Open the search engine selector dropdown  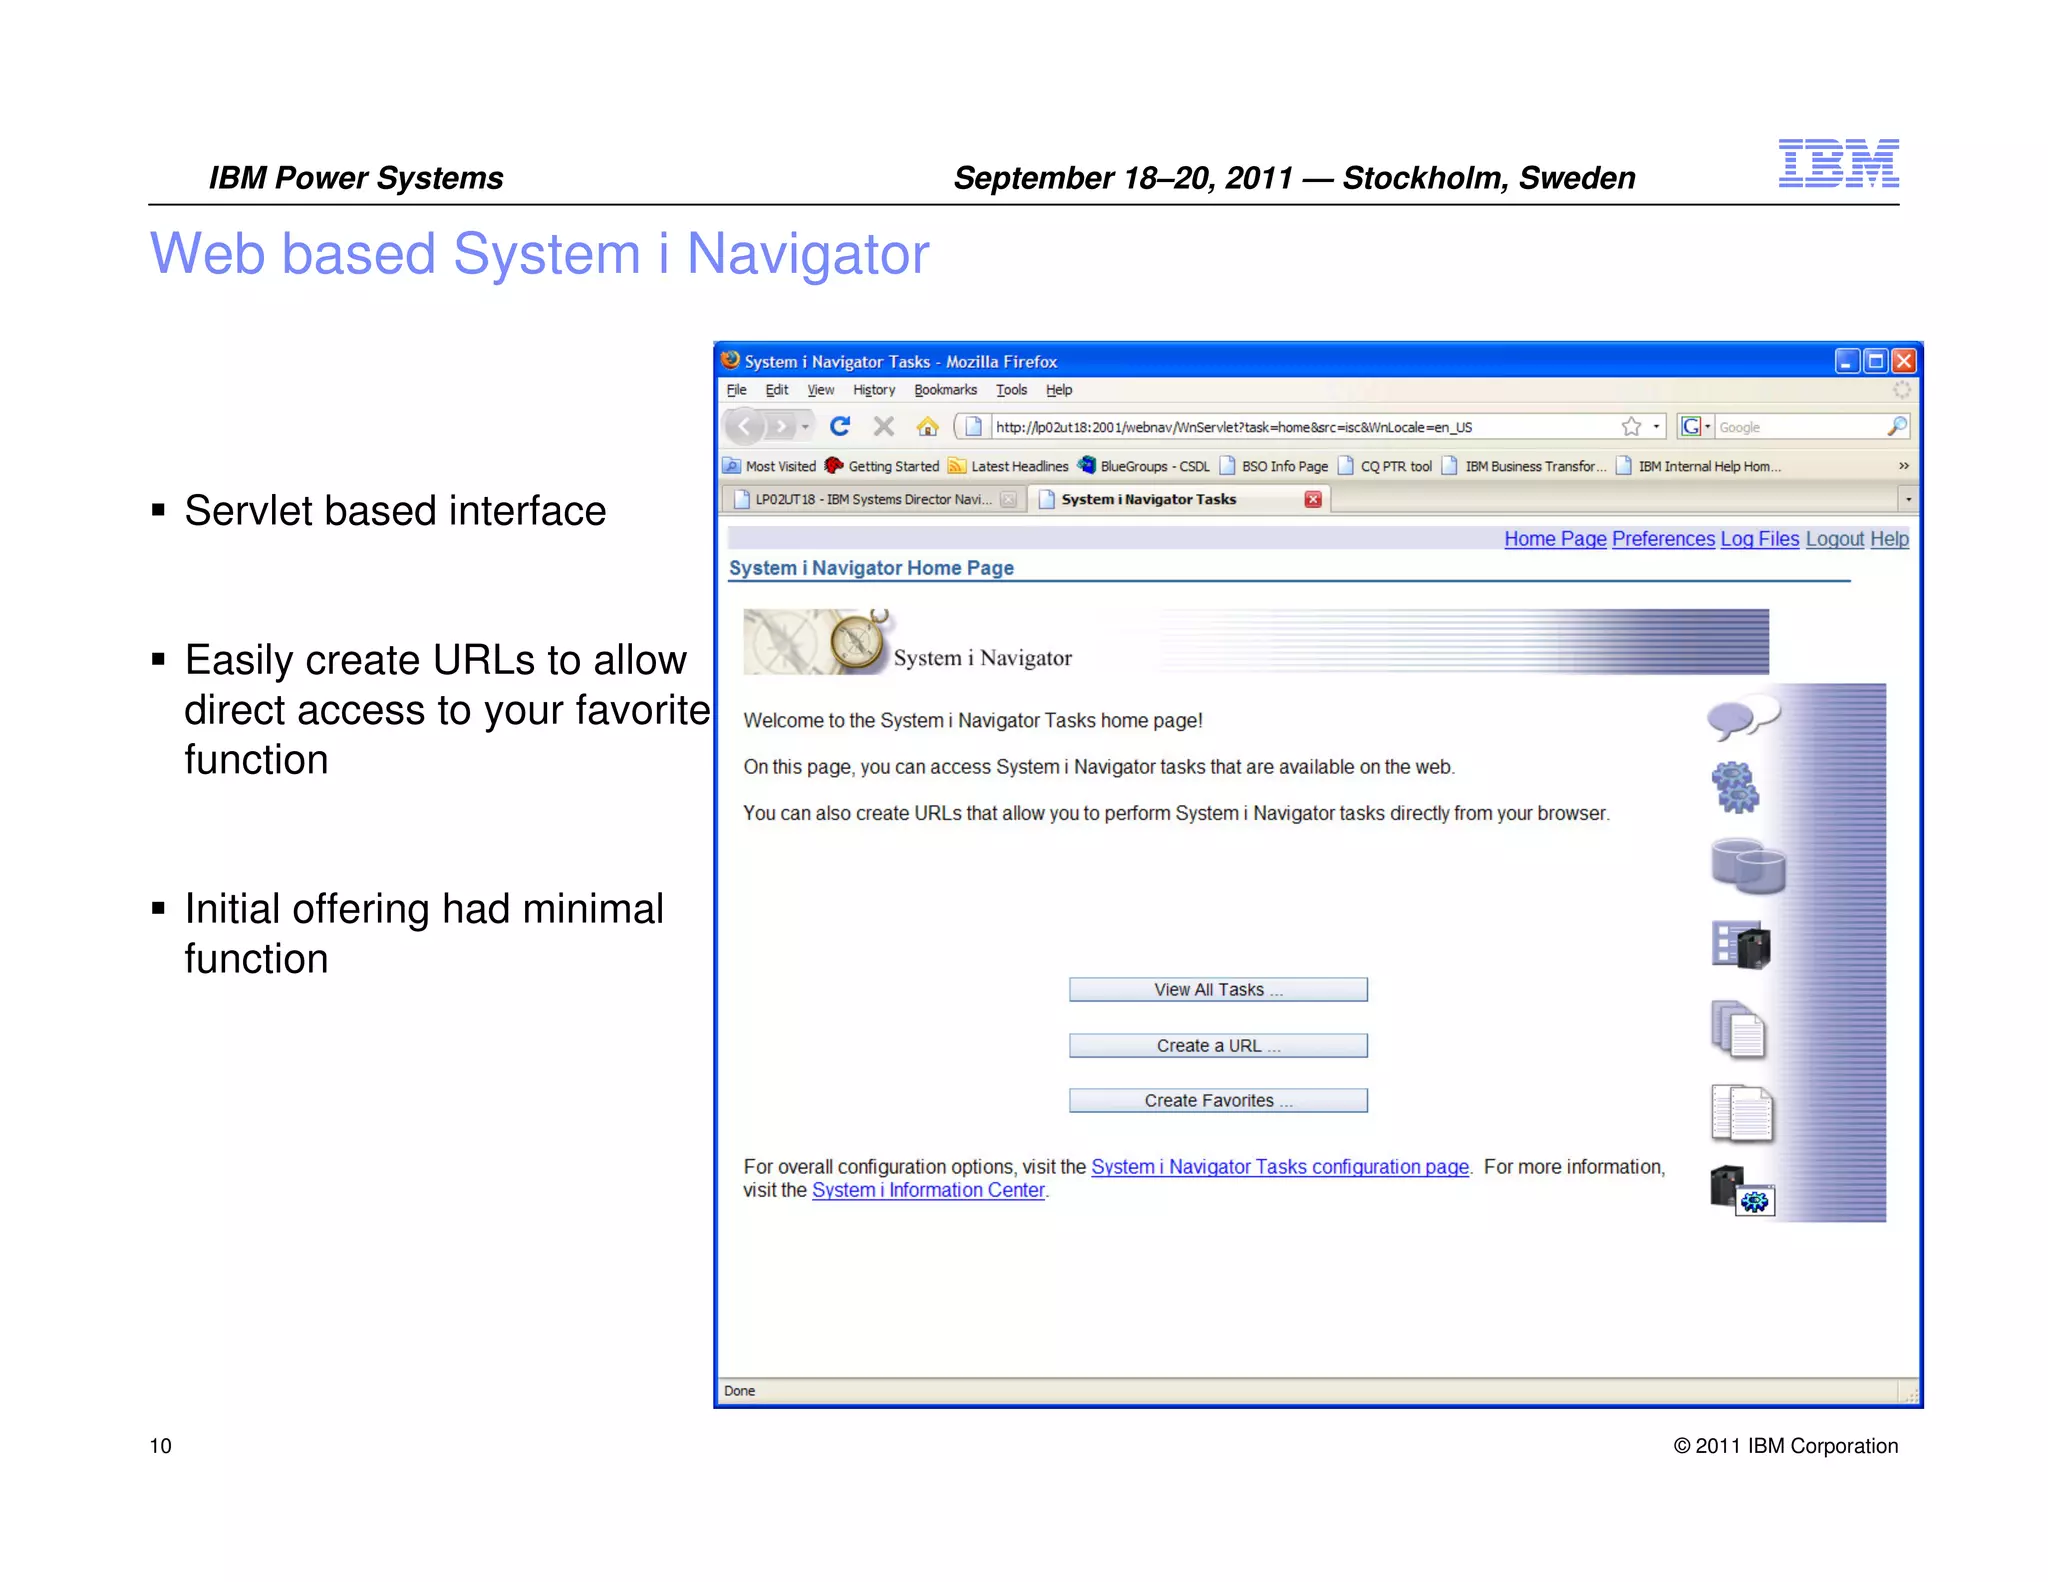click(1707, 427)
